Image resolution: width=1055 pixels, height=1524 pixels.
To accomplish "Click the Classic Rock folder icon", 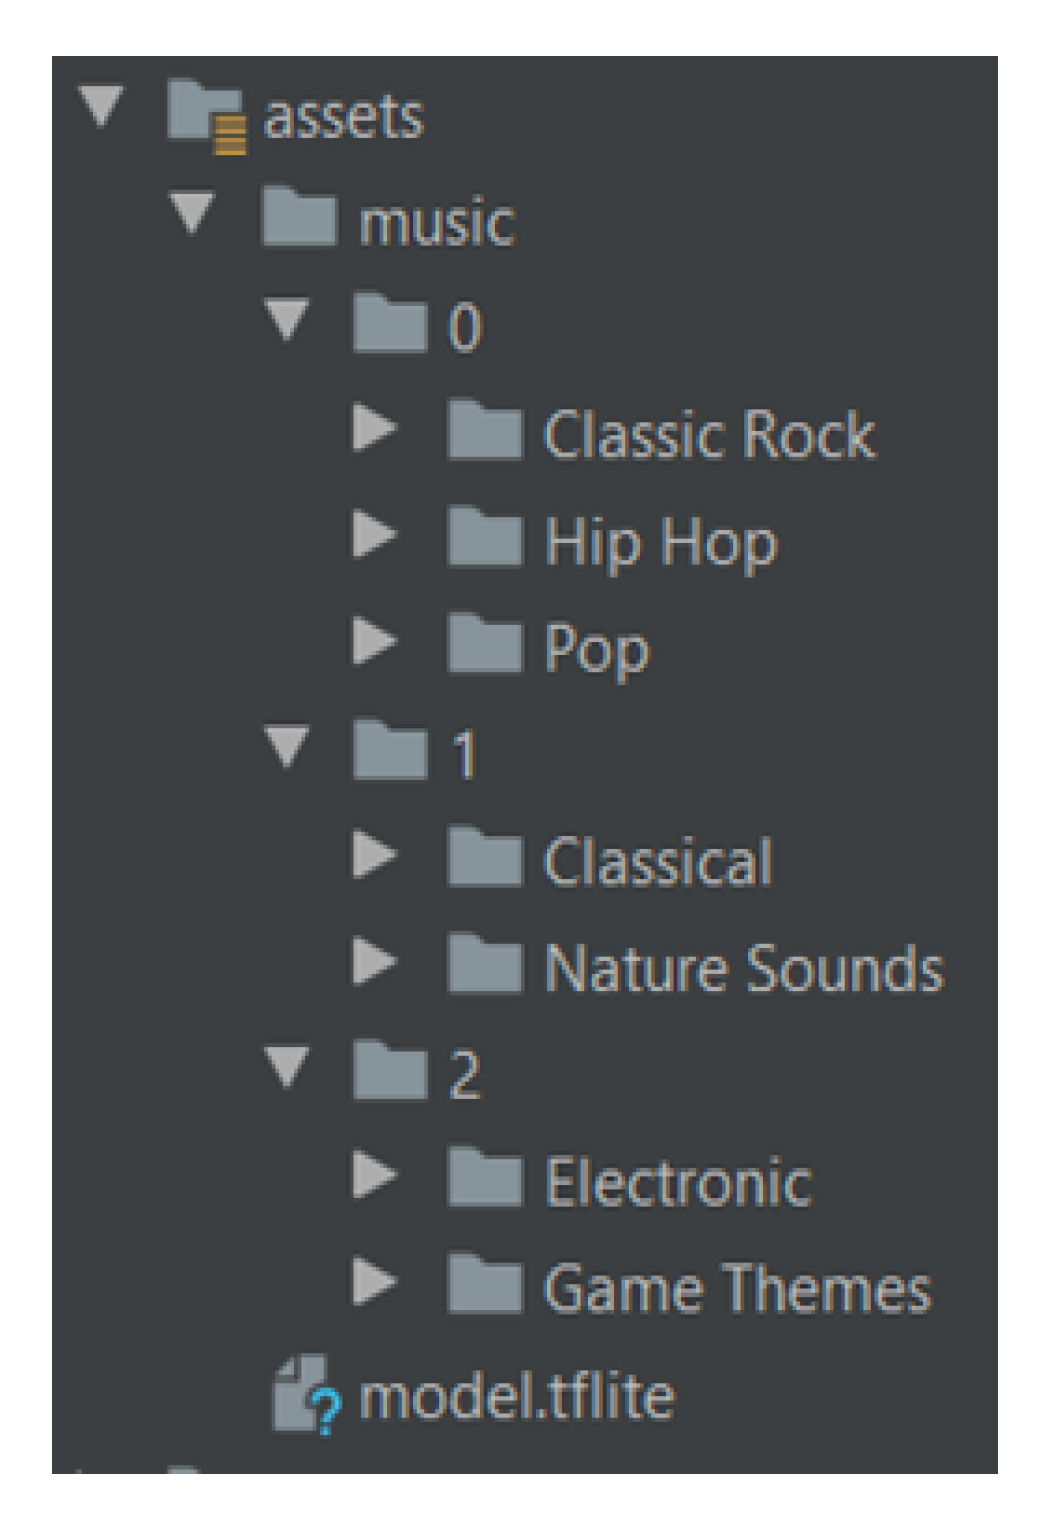I will [x=485, y=432].
